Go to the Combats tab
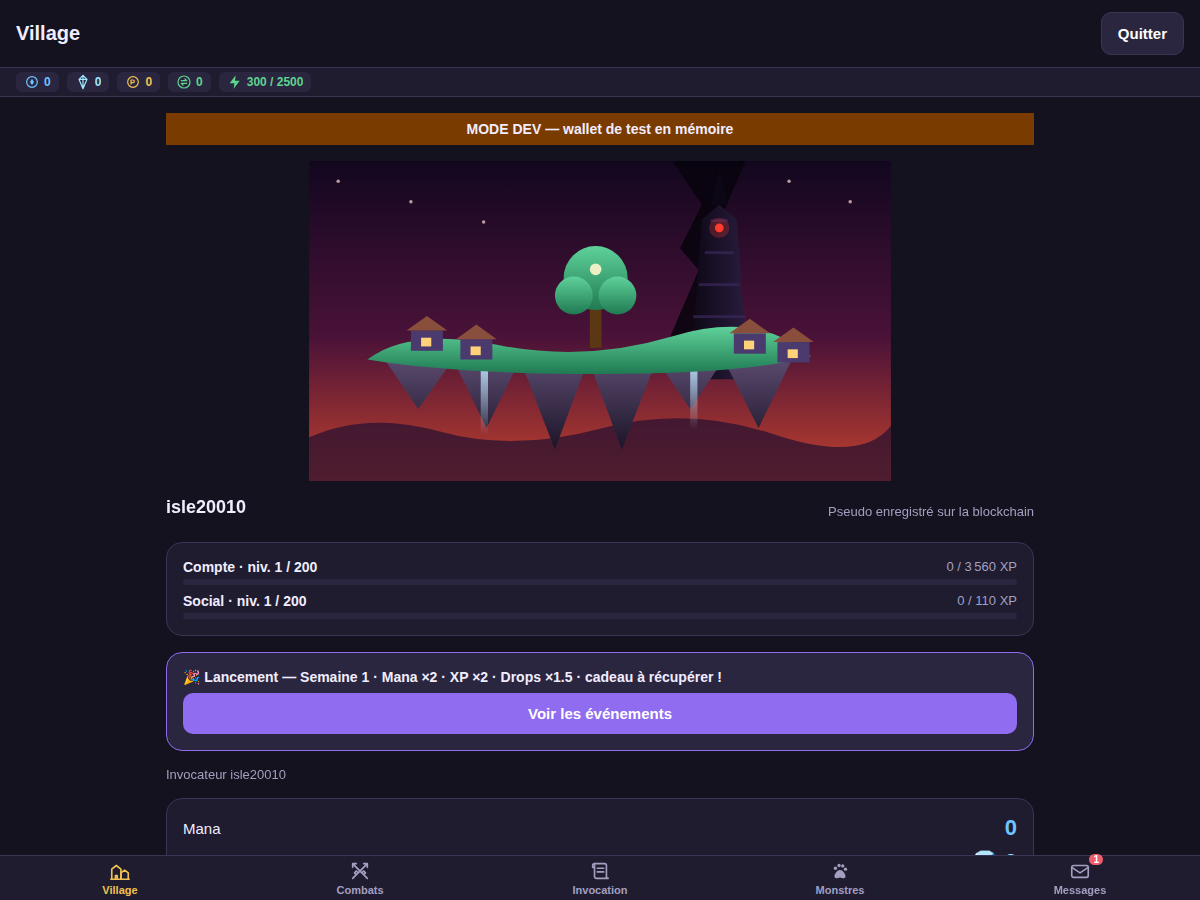Image resolution: width=1200 pixels, height=900 pixels. (360, 879)
